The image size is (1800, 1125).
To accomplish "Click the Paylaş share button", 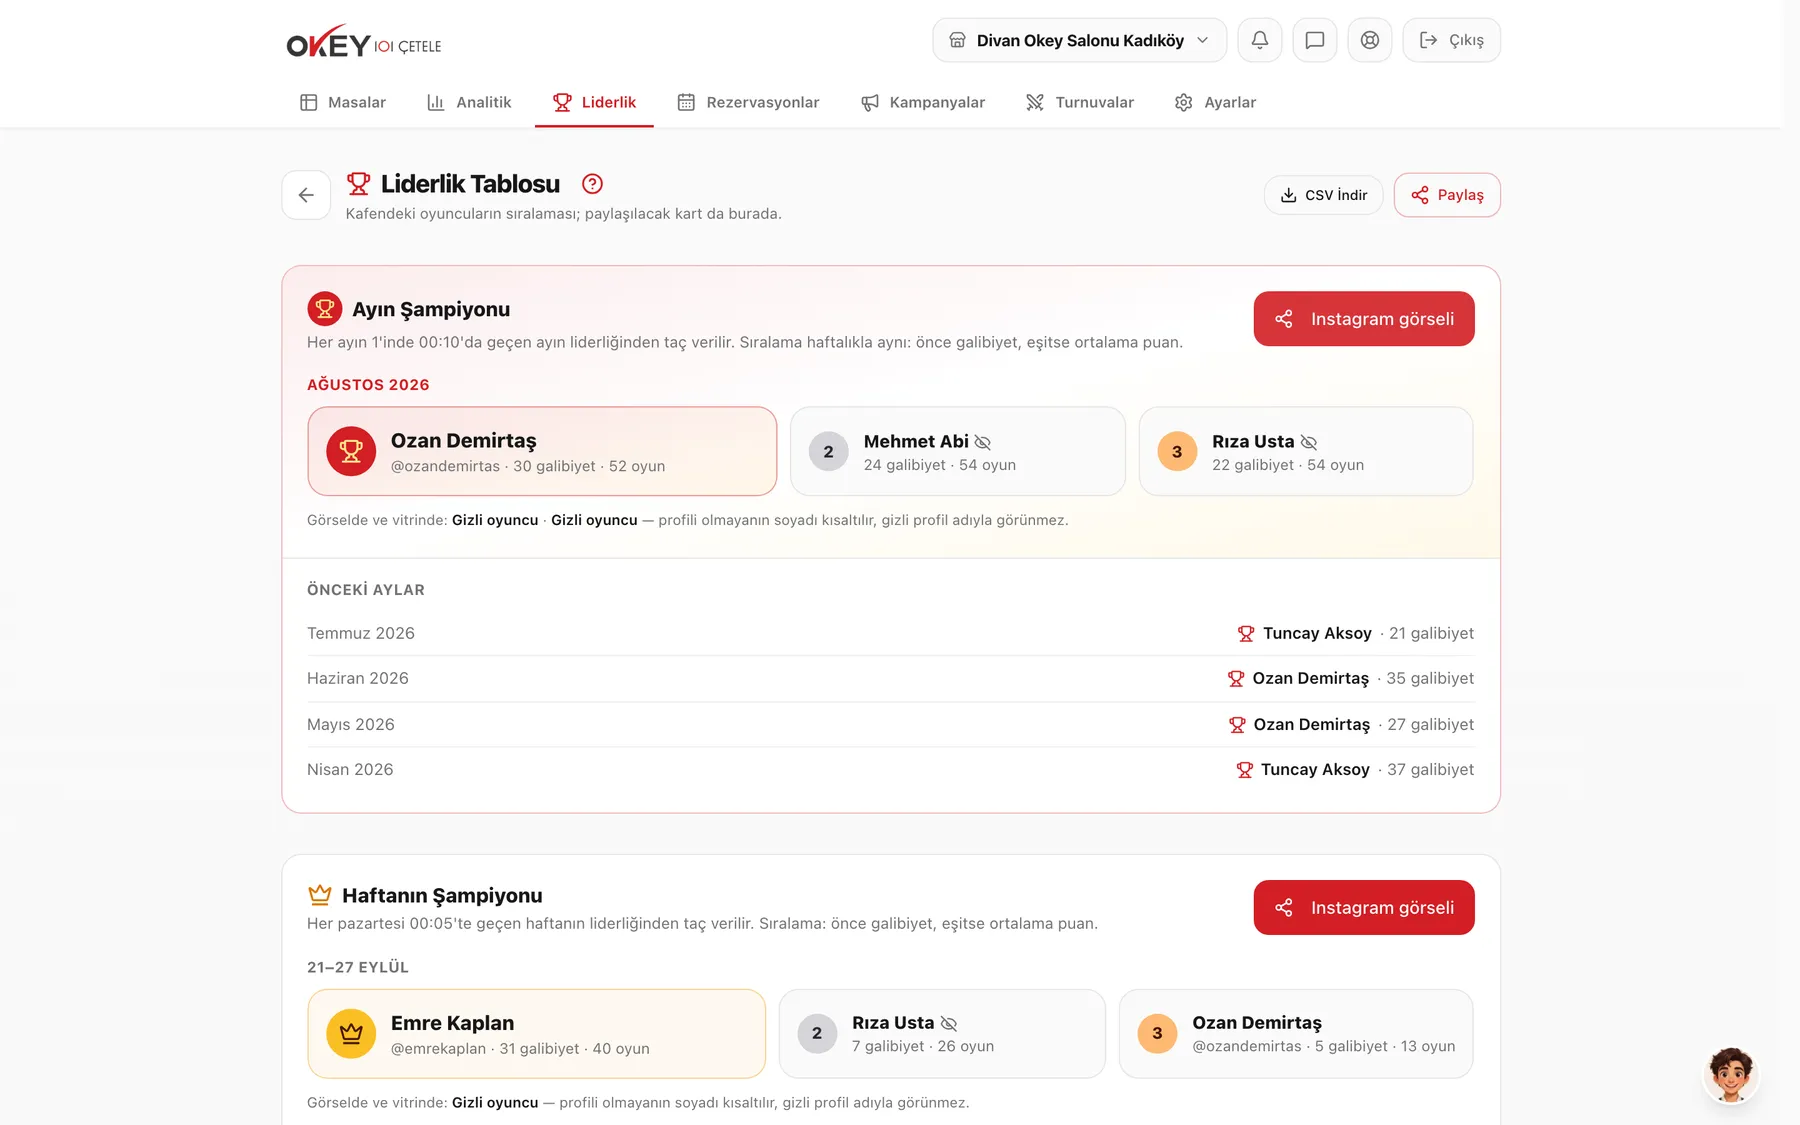I will pyautogui.click(x=1447, y=195).
